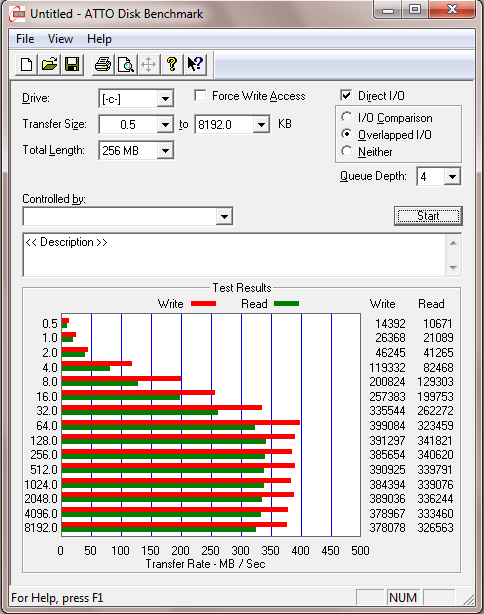Click read value 326563 for 8192.0

tap(435, 528)
